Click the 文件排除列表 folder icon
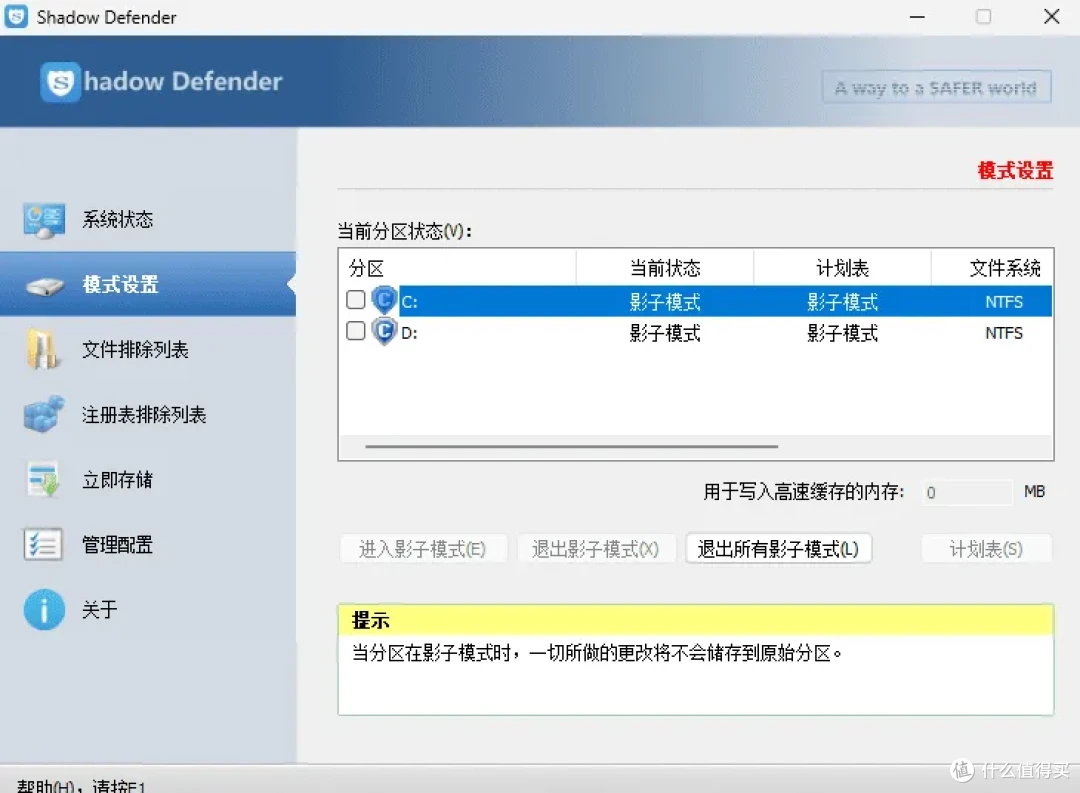This screenshot has height=793, width=1080. coord(43,349)
